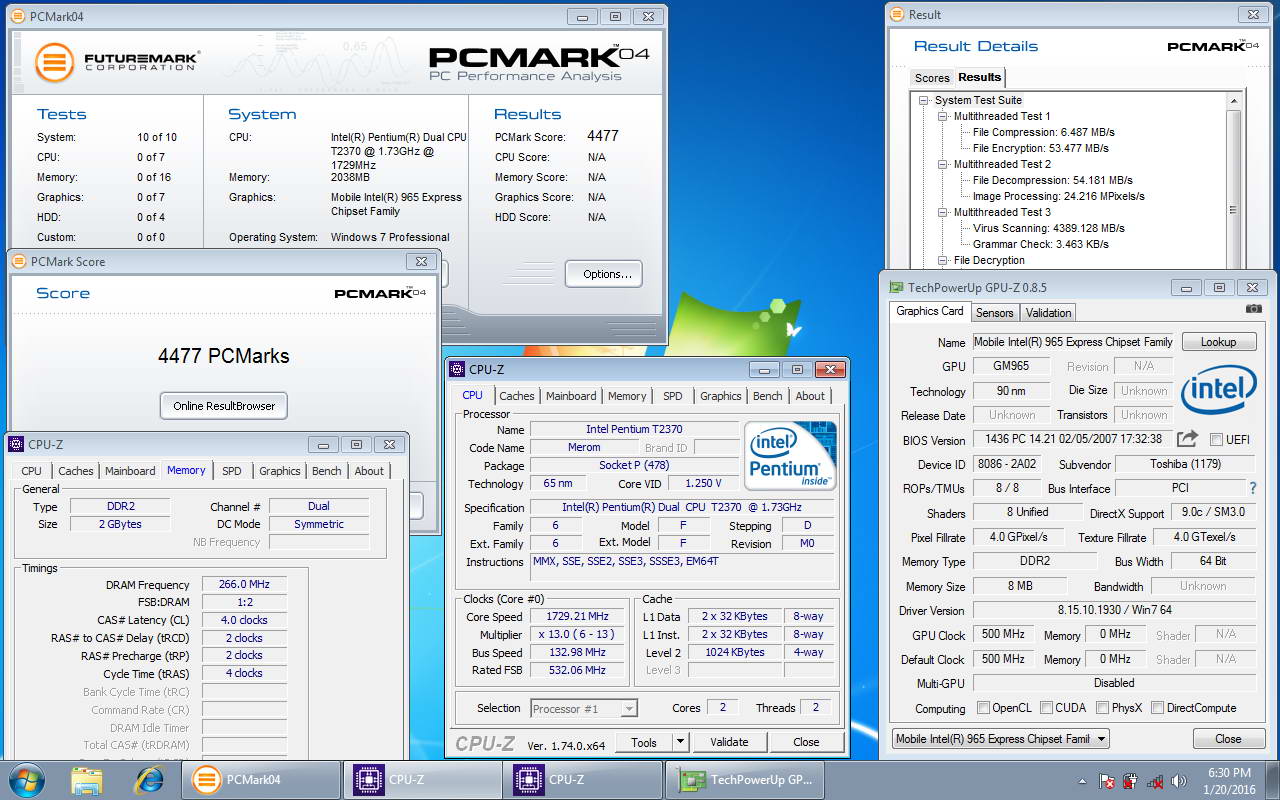
Task: Switch to the first CPU-Z taskbar button
Action: (424, 780)
